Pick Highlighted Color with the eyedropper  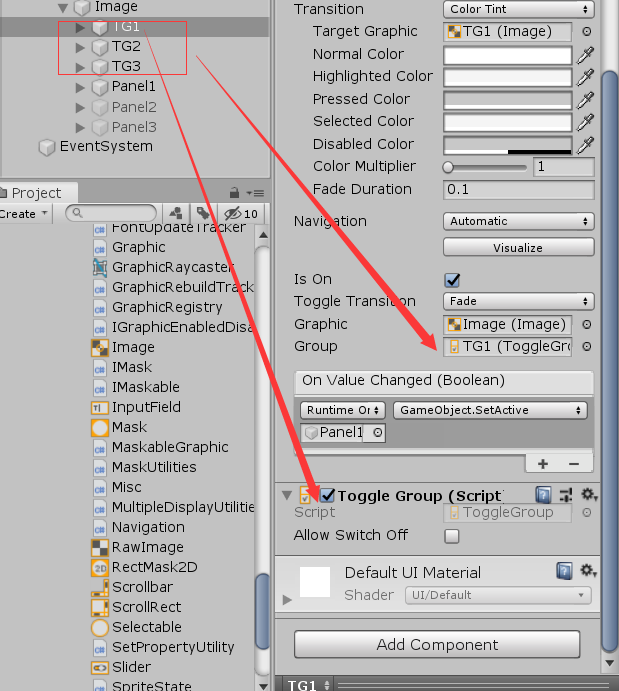point(585,77)
